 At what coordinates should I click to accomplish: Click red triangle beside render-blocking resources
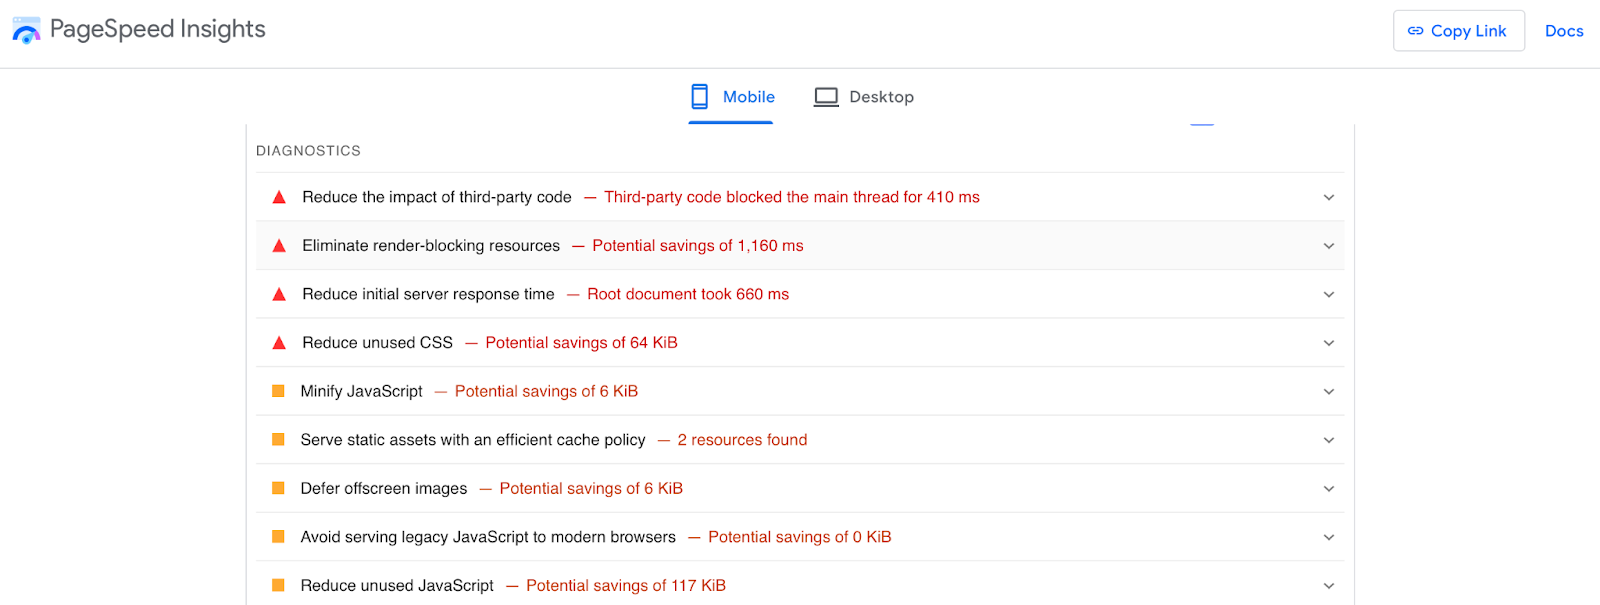pos(279,246)
